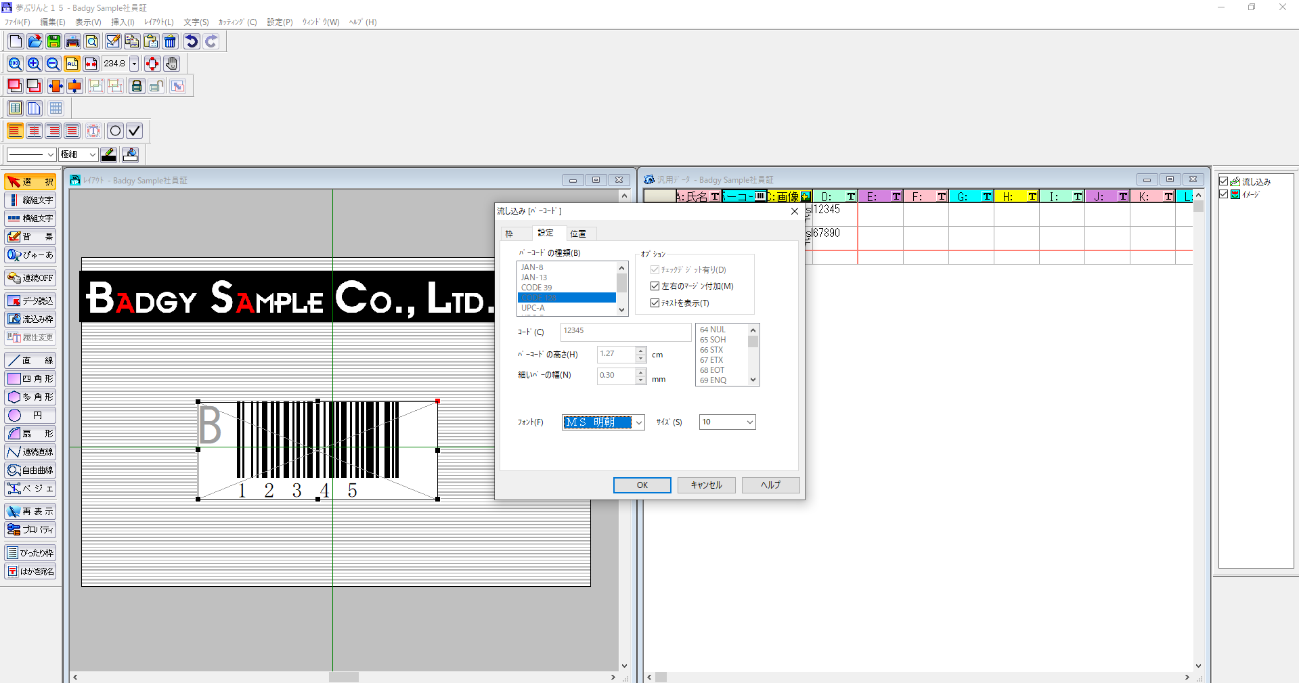The image size is (1300, 683).
Task: Select the 選択 arrow tool
Action: 30,182
